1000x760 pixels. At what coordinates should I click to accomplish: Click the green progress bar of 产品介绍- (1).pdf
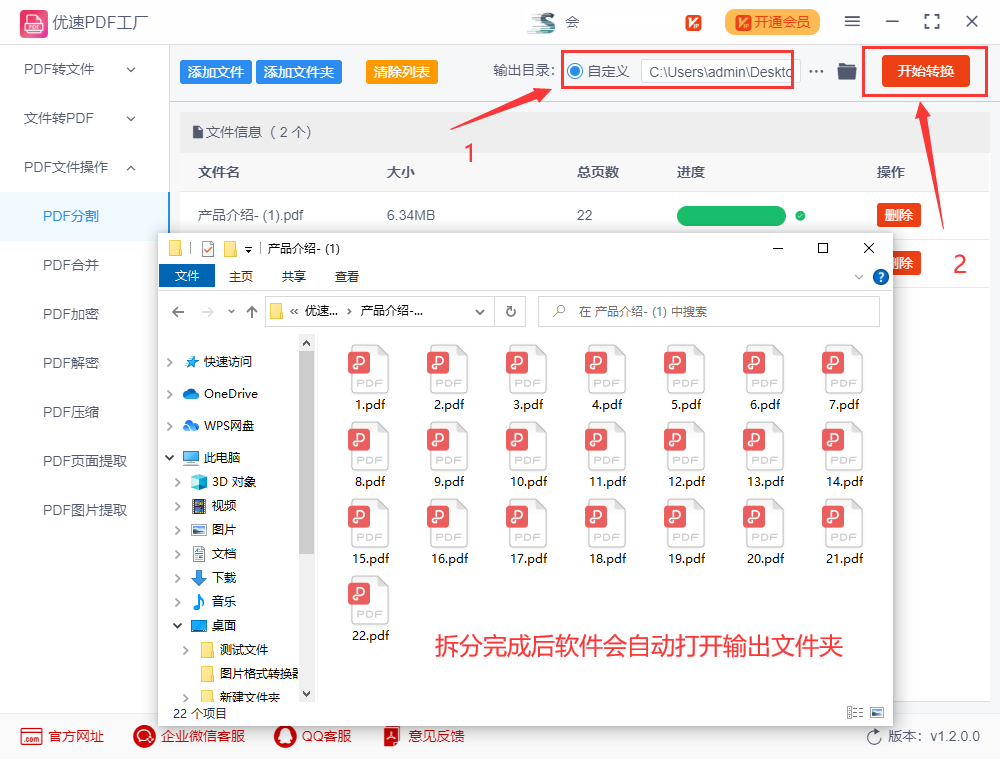click(731, 215)
